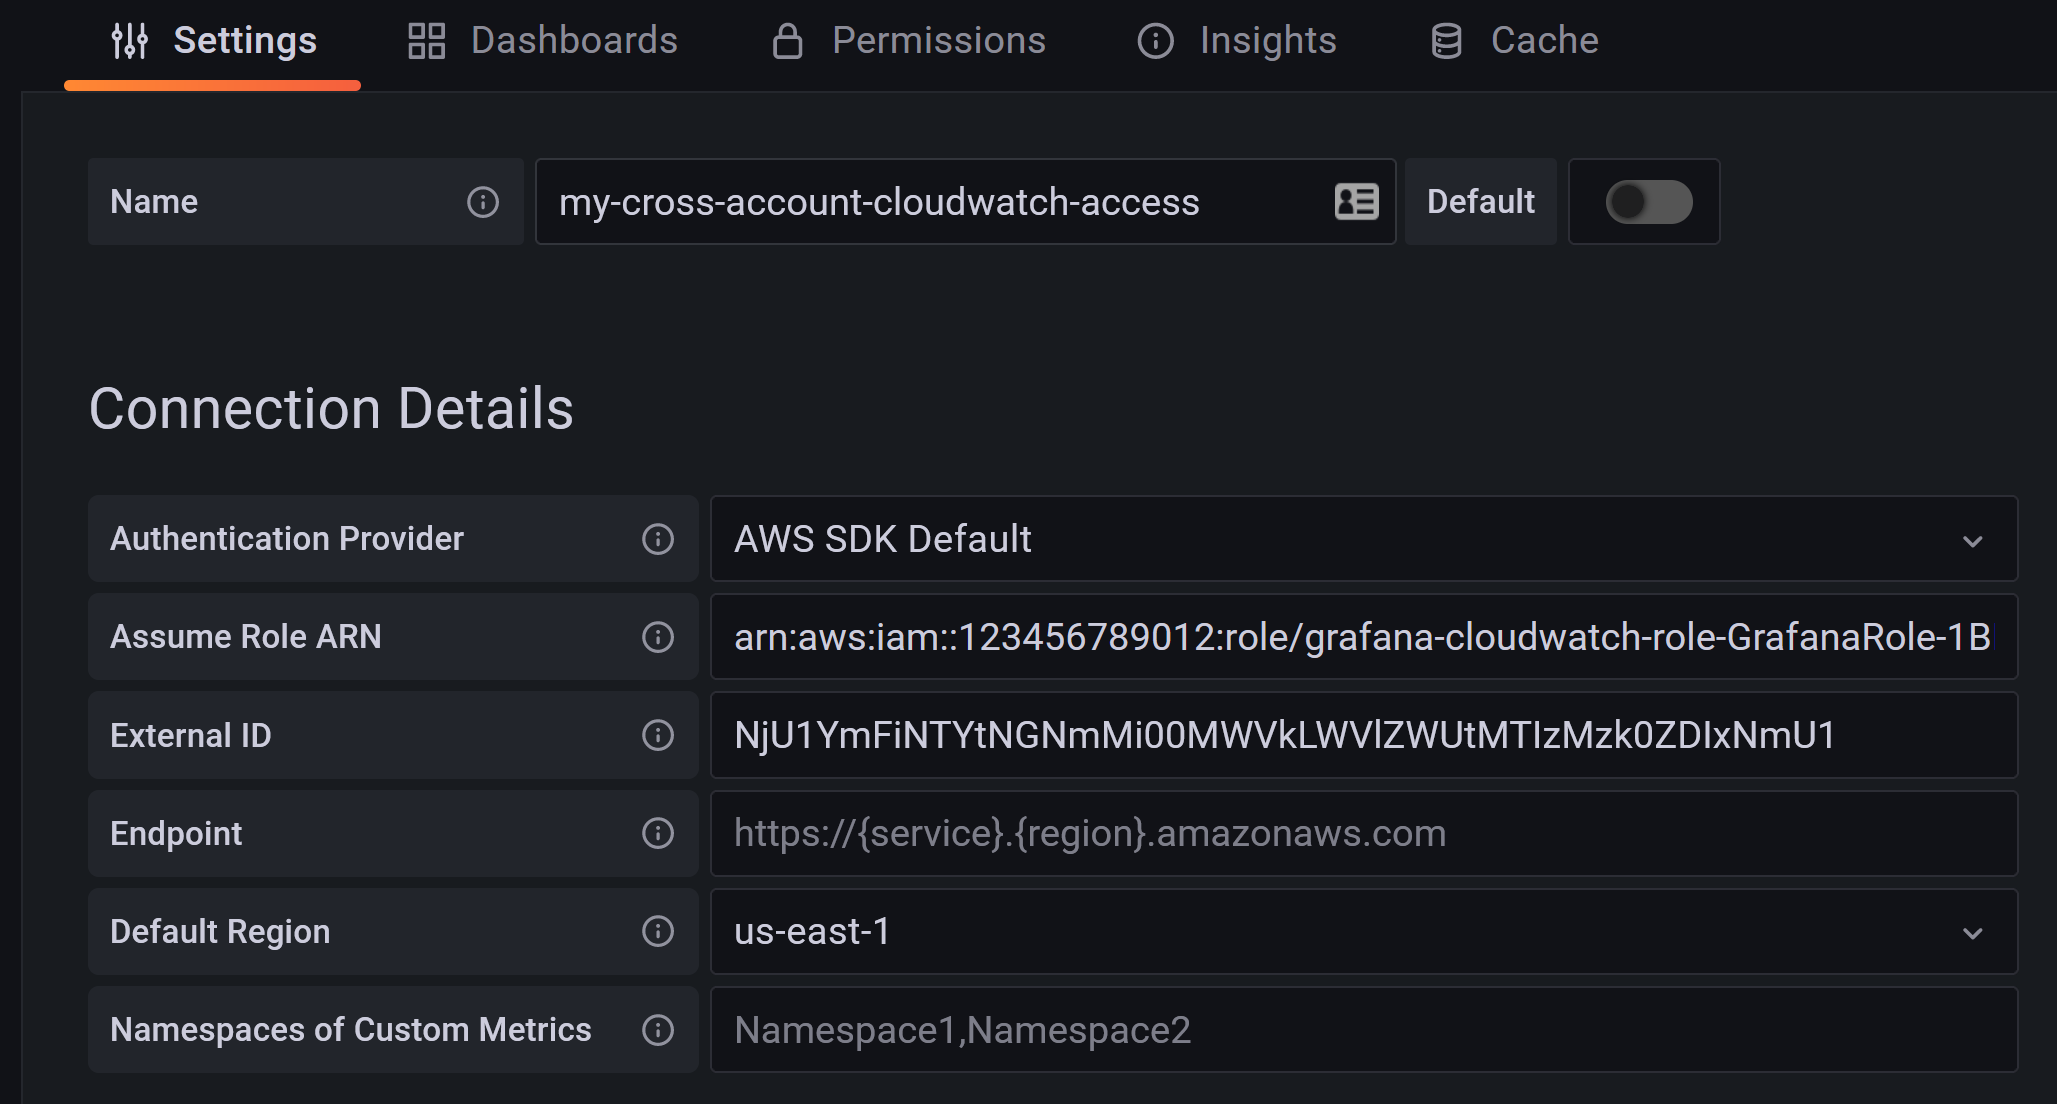The height and width of the screenshot is (1104, 2057).
Task: Click the Authentication Provider info icon
Action: pos(657,539)
